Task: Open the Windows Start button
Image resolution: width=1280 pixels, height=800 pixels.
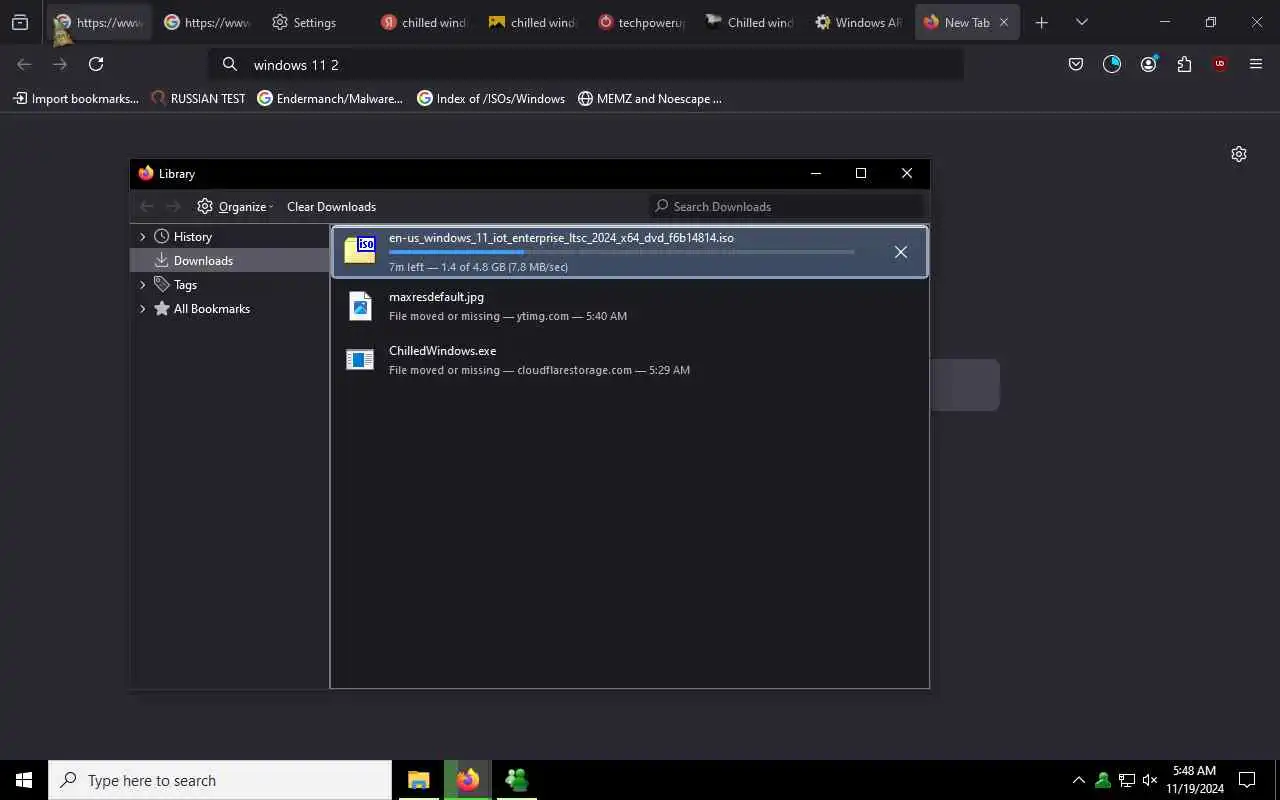Action: [x=24, y=780]
